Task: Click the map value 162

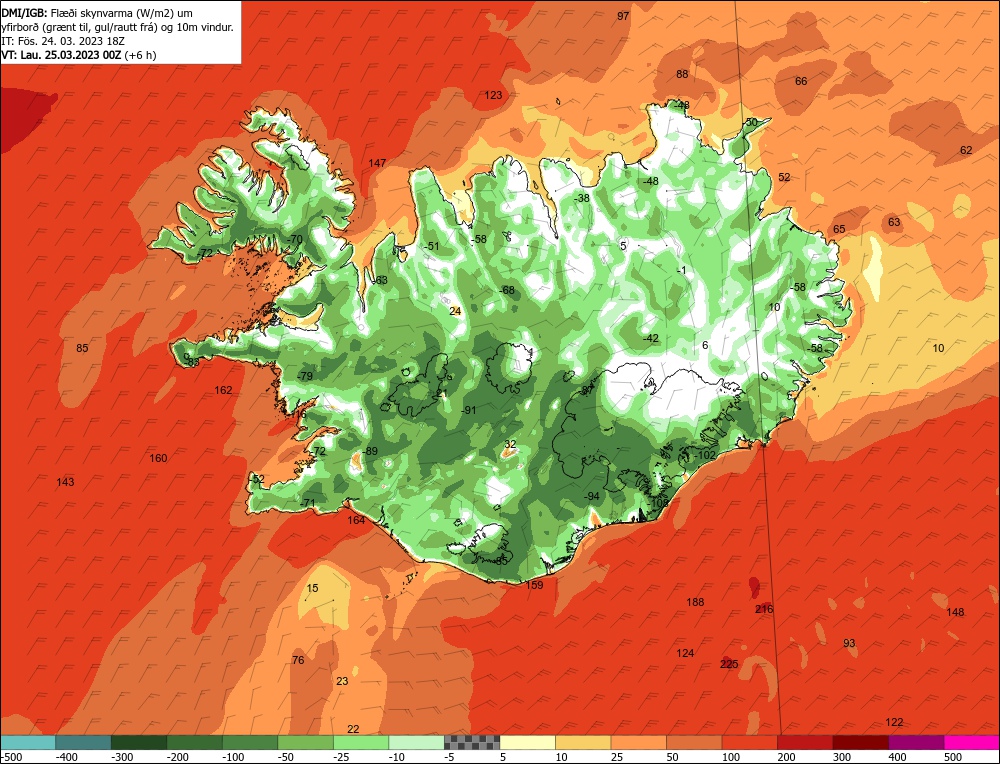Action: coord(223,390)
